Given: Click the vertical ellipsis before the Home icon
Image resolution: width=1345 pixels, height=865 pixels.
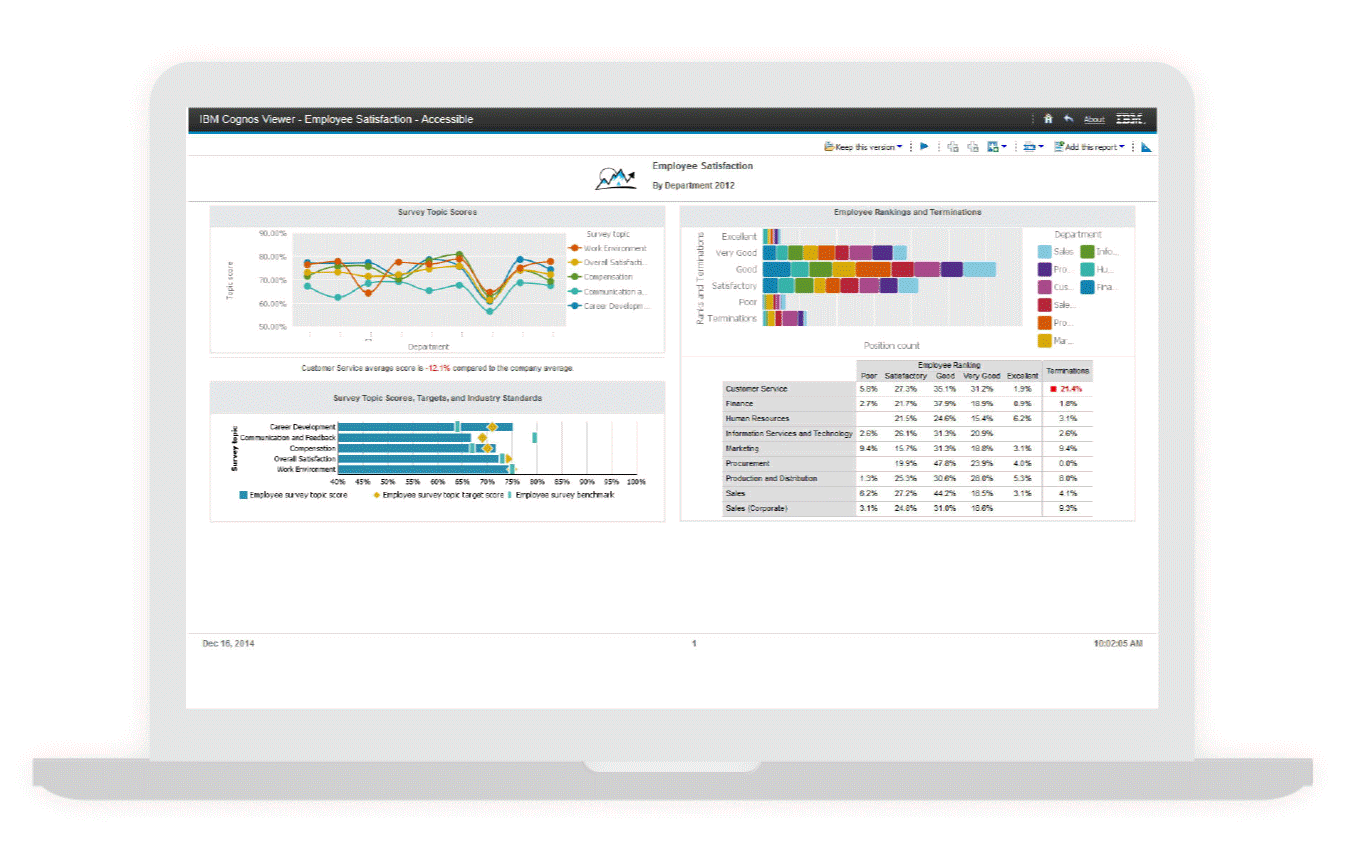Looking at the screenshot, I should tap(1033, 119).
